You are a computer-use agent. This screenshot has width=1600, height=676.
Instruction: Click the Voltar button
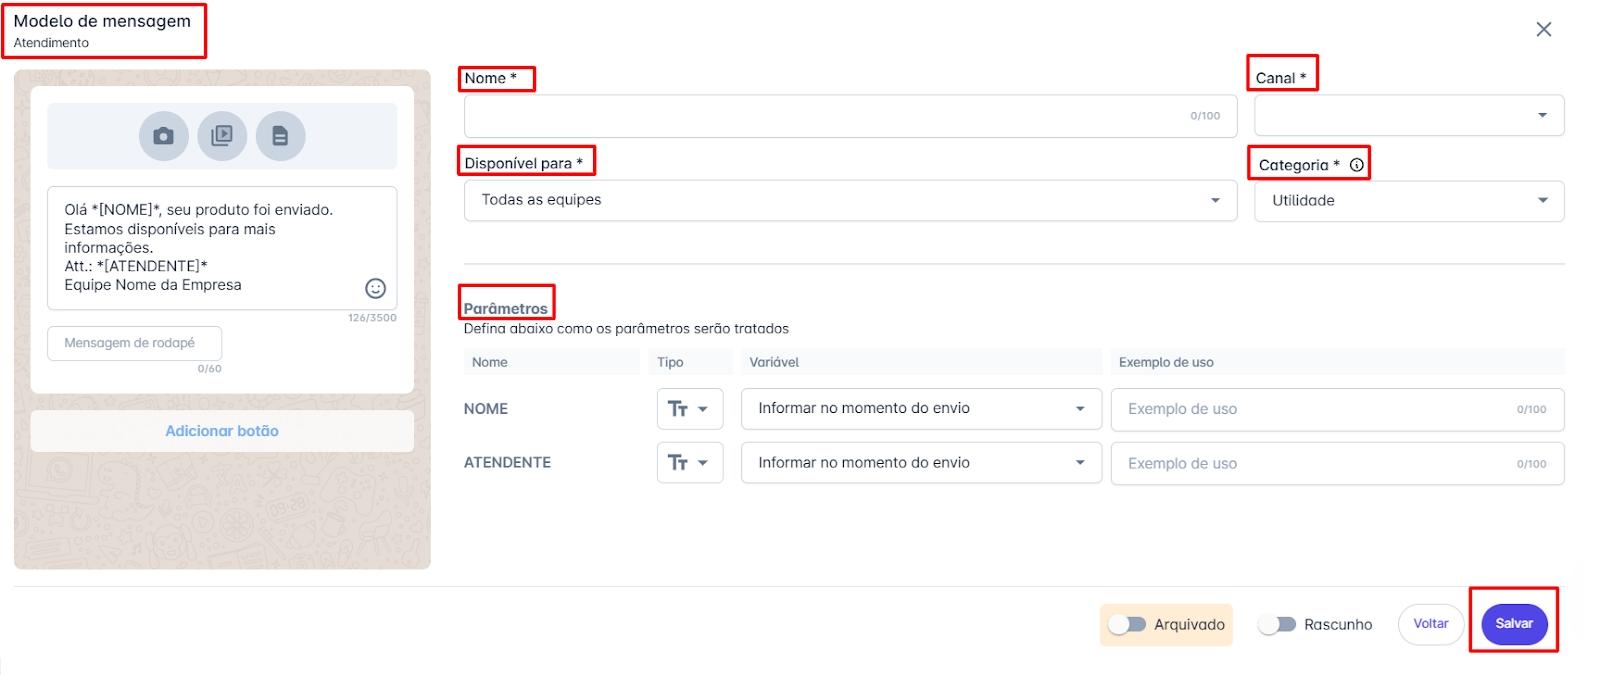pyautogui.click(x=1430, y=624)
